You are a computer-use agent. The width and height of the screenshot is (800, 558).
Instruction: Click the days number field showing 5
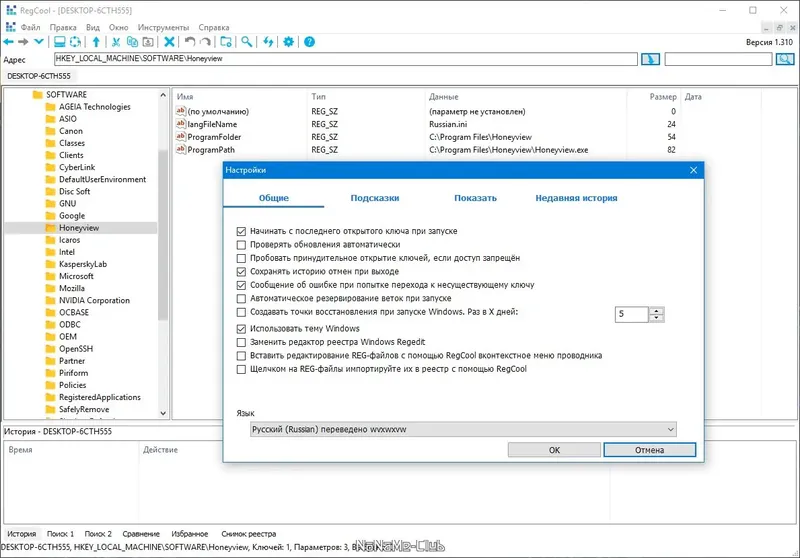pos(632,314)
